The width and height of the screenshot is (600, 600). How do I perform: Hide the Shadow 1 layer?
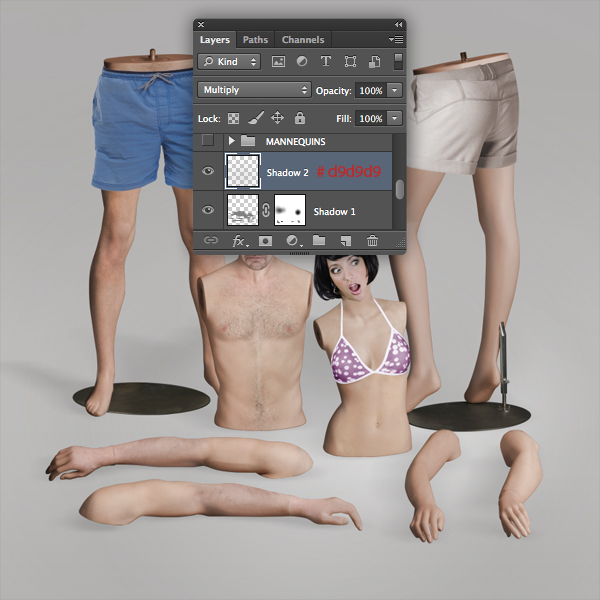[x=208, y=210]
